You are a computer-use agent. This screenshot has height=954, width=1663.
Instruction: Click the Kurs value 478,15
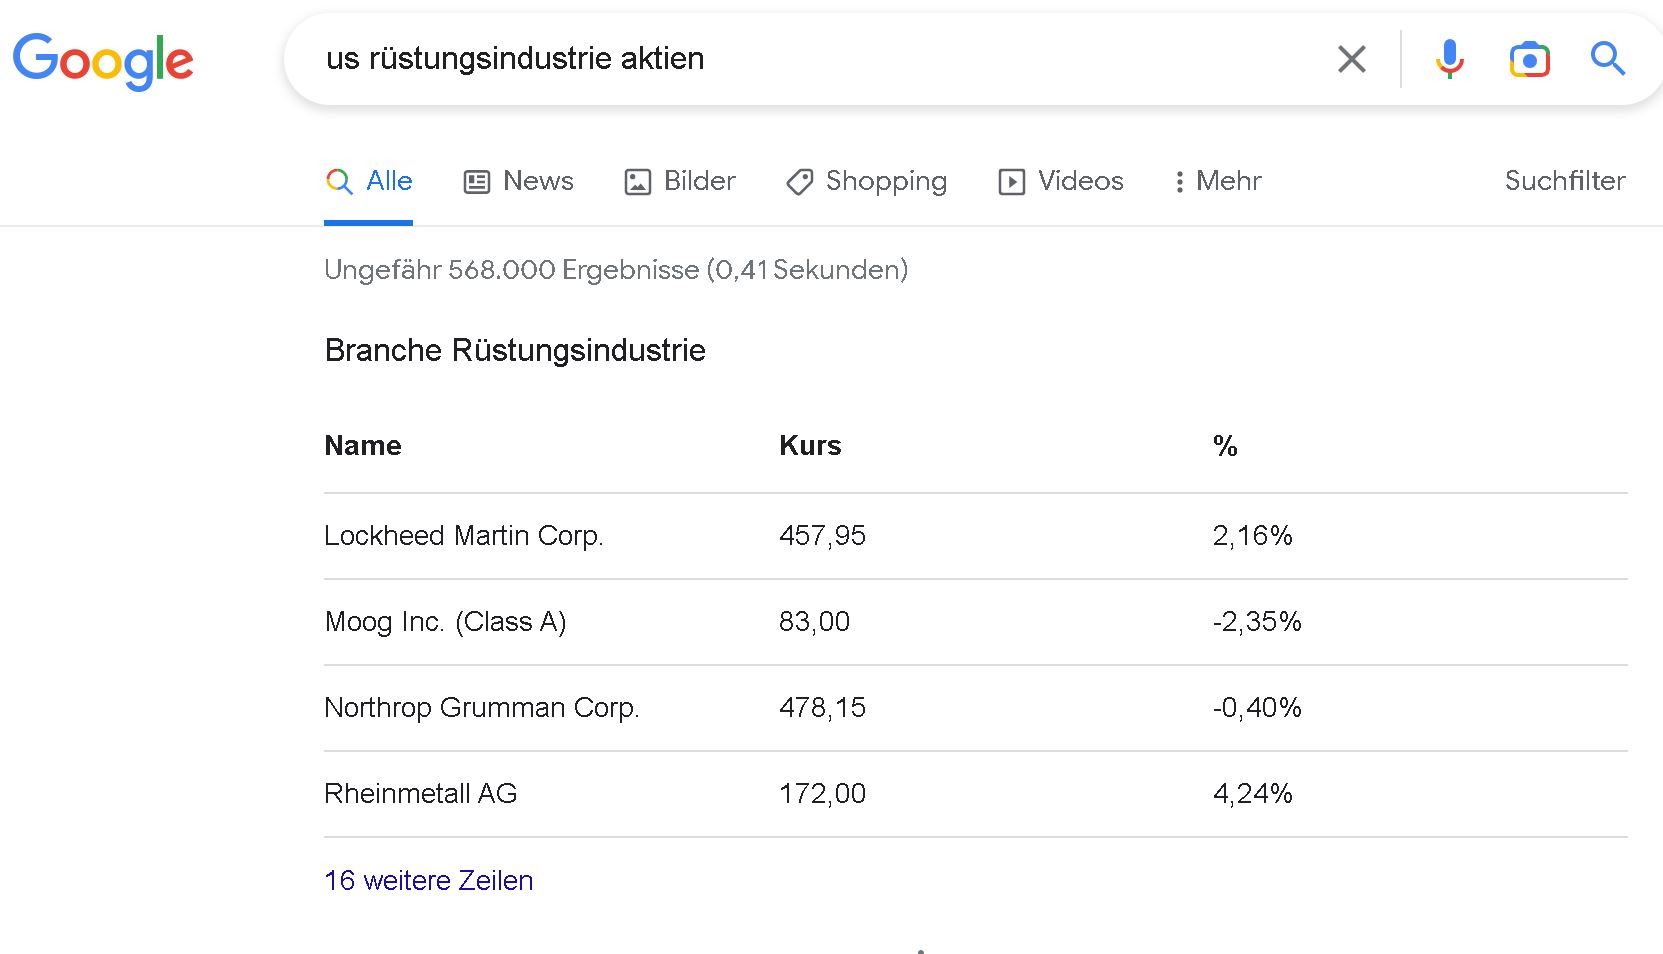[822, 708]
